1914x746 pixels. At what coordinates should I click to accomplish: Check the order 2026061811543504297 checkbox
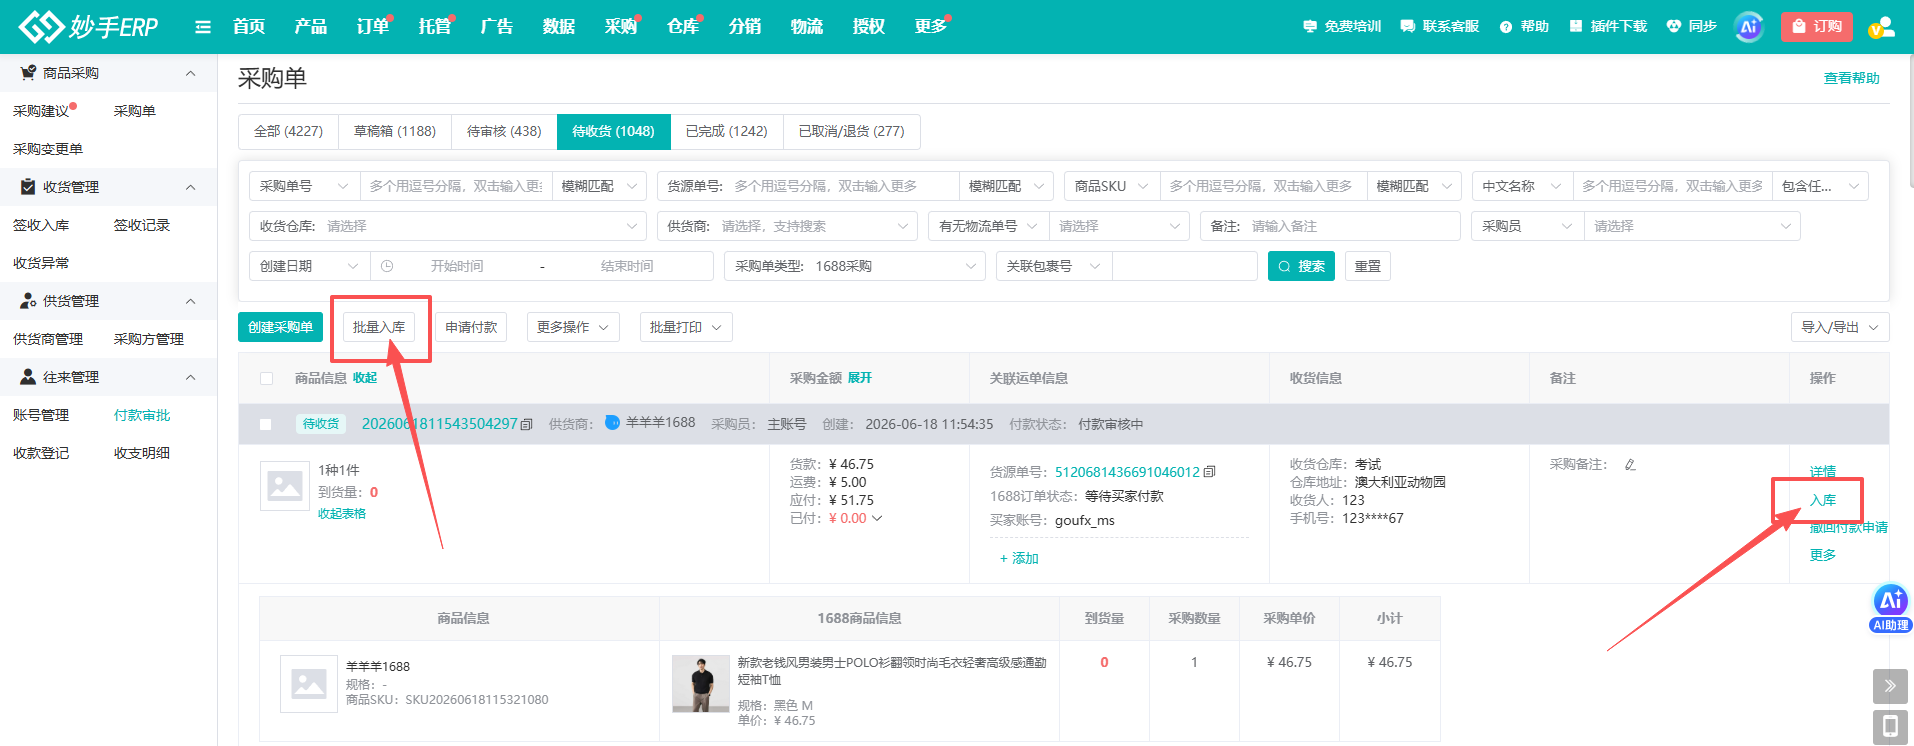[265, 424]
